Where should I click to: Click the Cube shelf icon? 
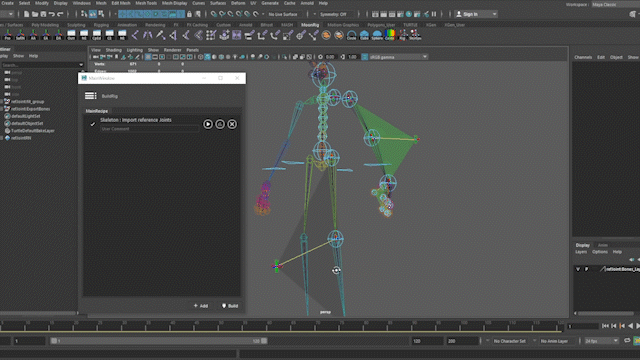[x=364, y=36]
